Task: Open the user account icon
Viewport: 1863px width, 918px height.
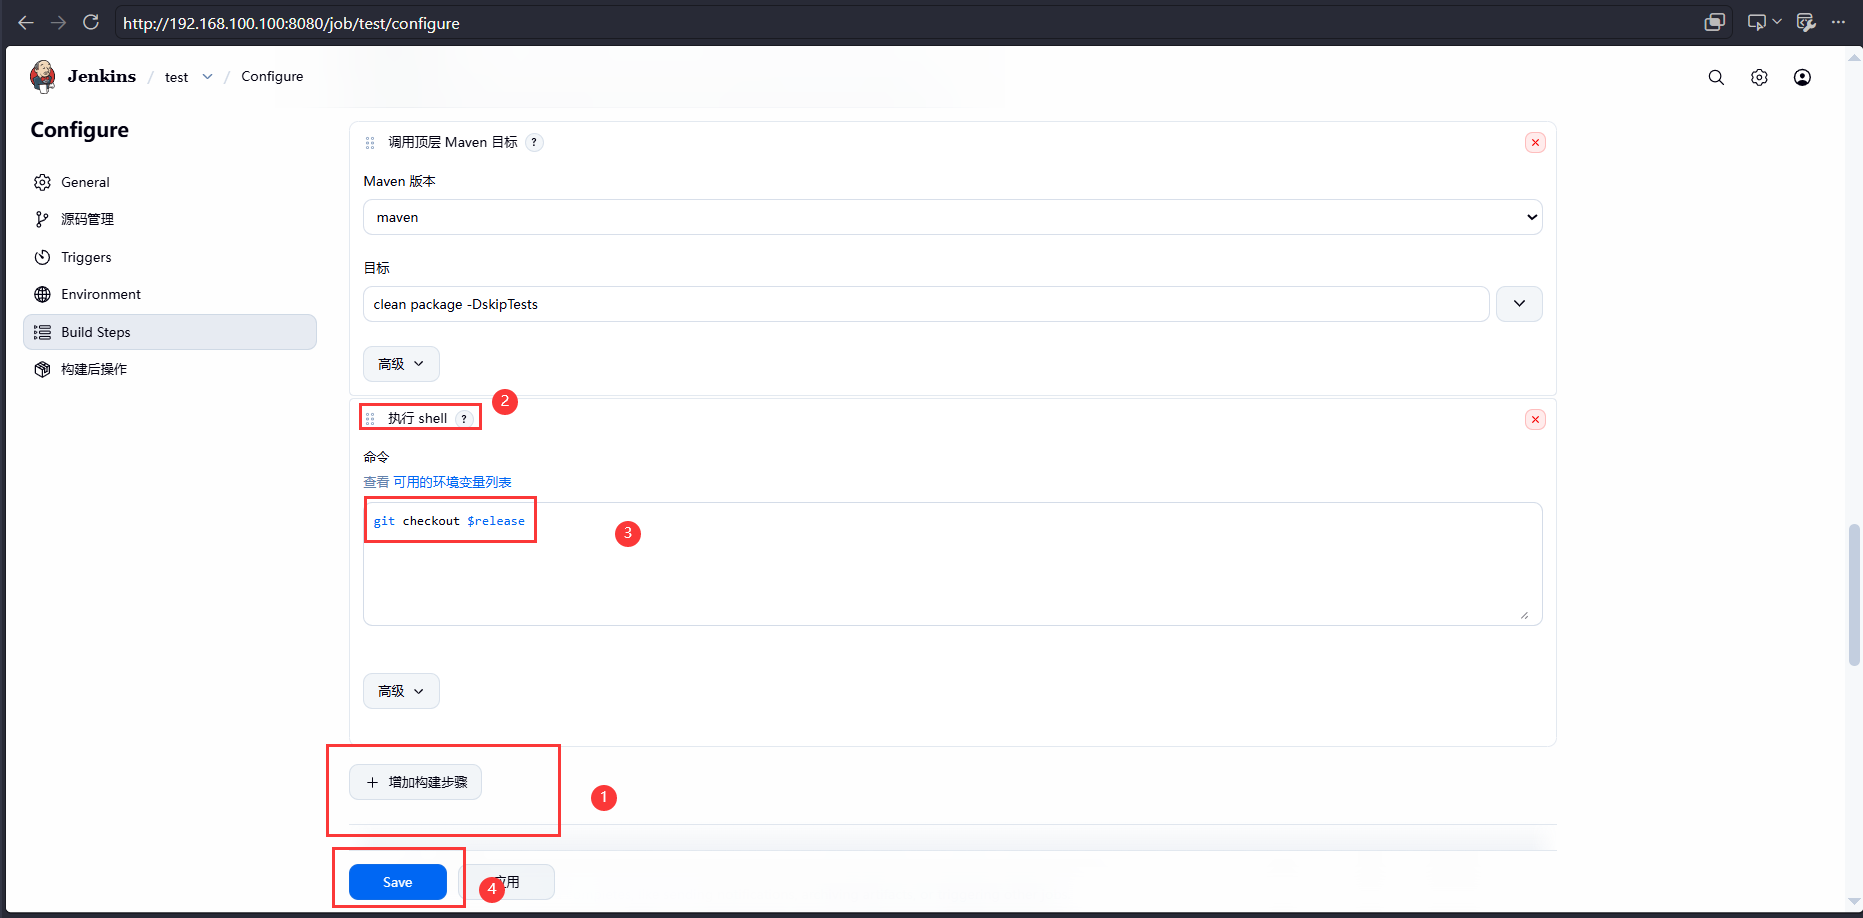Action: (x=1802, y=77)
